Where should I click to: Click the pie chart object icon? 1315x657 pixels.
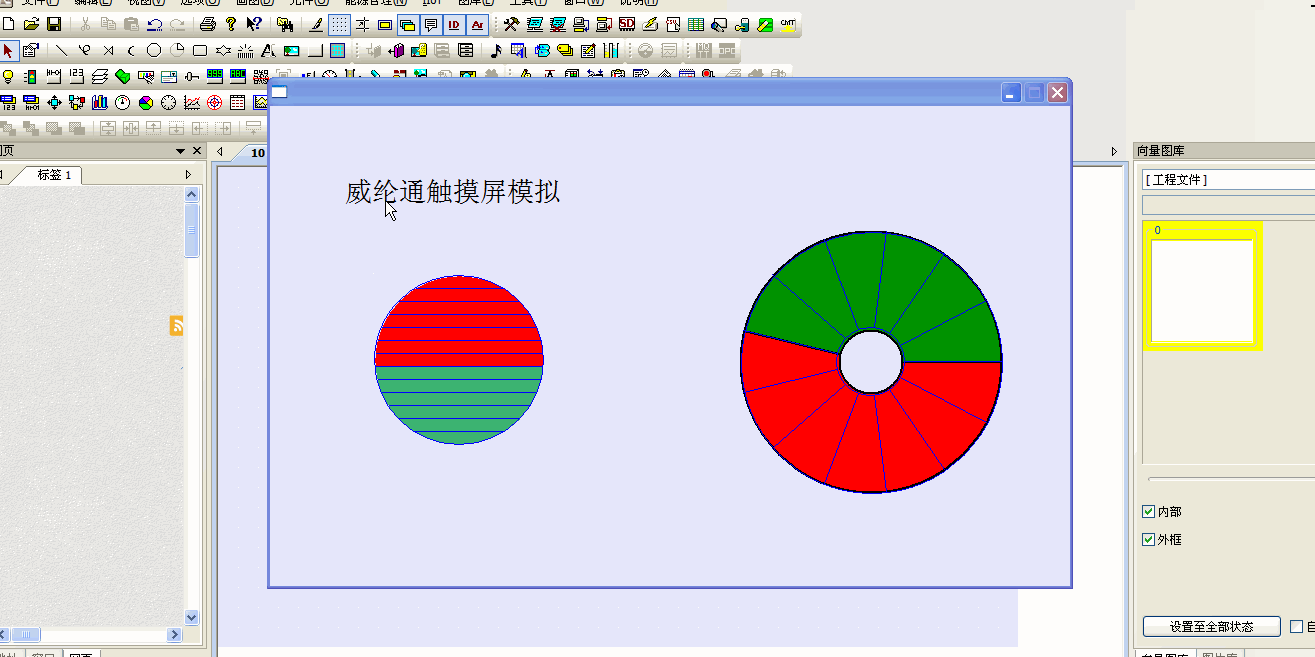pos(146,102)
